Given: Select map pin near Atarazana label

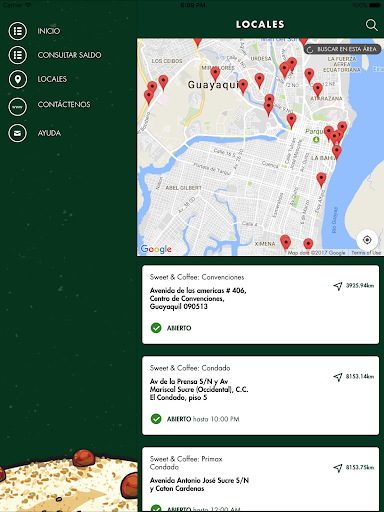Looking at the screenshot, I should coord(317,90).
